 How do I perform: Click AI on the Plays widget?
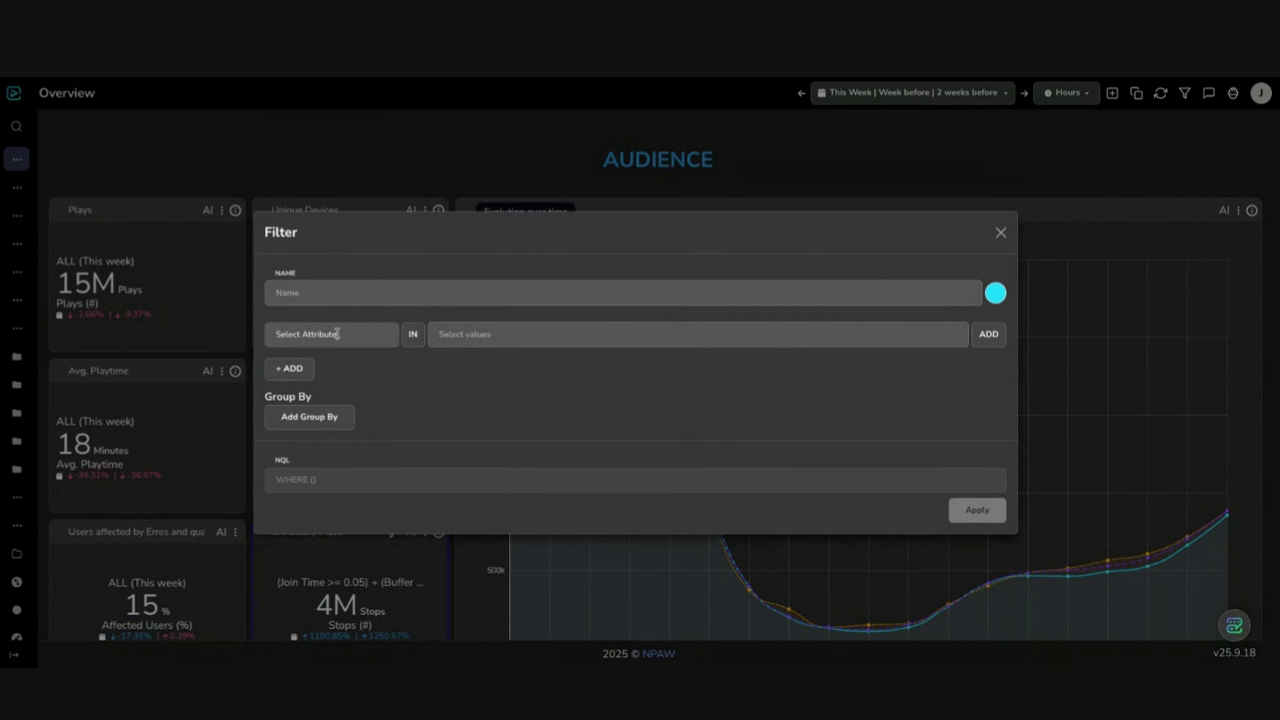208,211
